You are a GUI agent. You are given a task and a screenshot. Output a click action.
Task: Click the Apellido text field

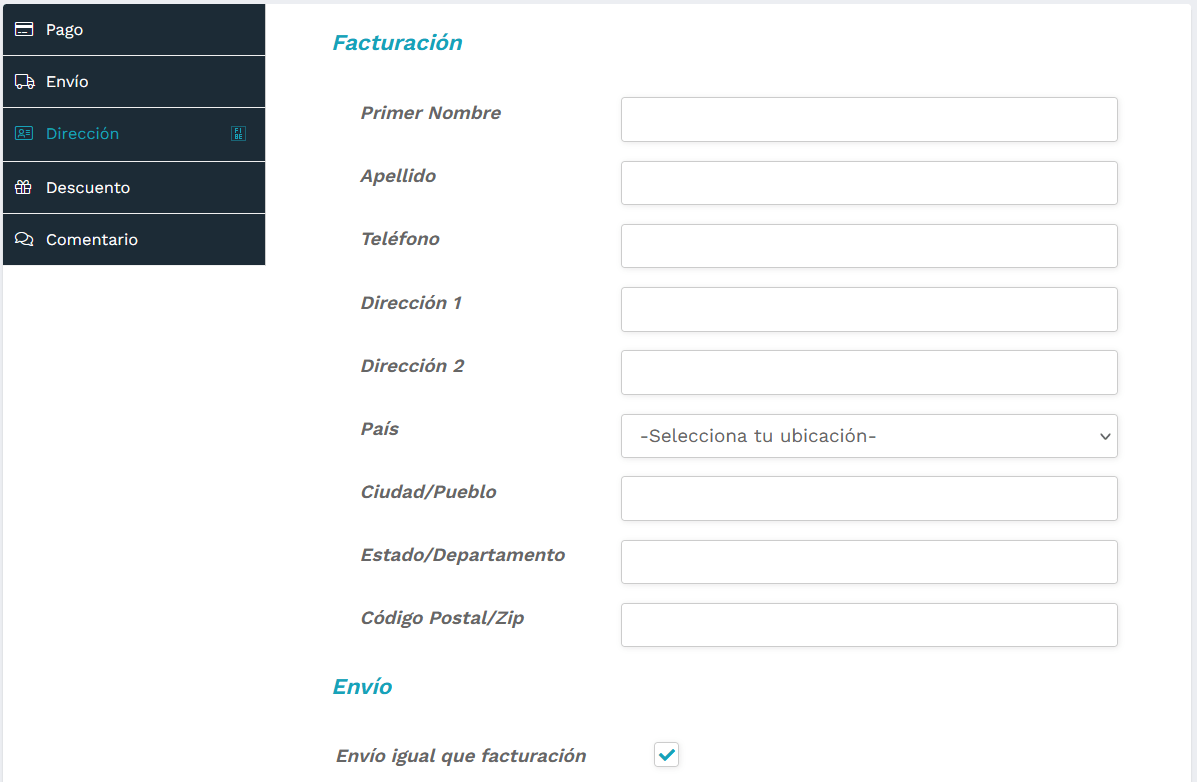[x=868, y=182]
